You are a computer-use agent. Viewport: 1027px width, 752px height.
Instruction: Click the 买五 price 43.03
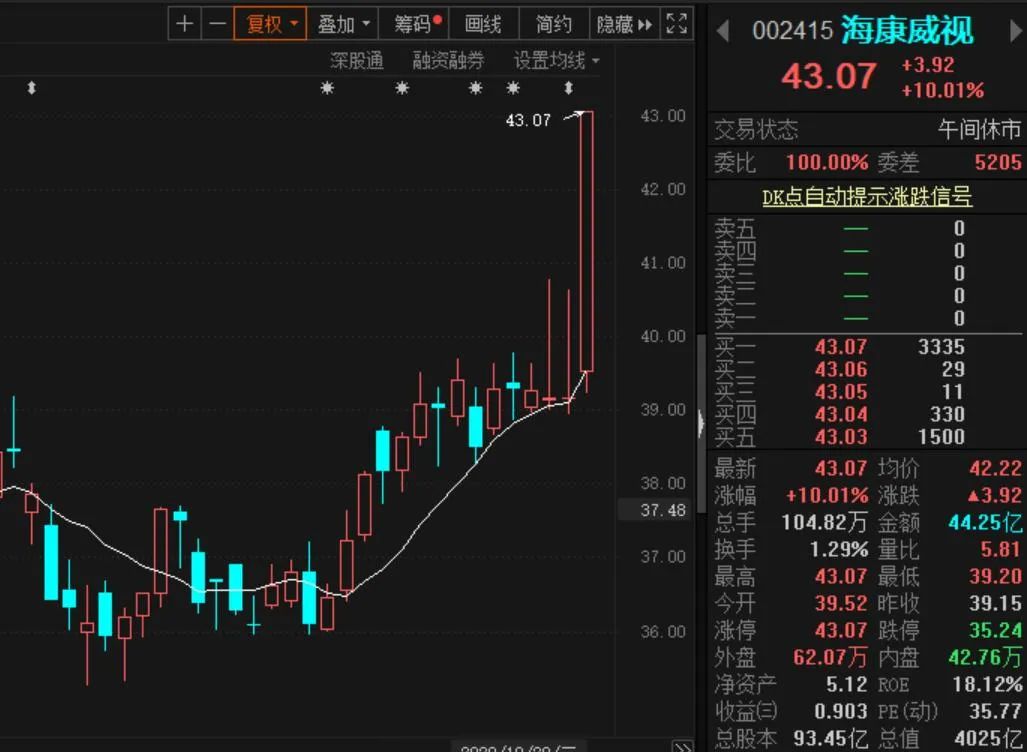click(x=841, y=436)
